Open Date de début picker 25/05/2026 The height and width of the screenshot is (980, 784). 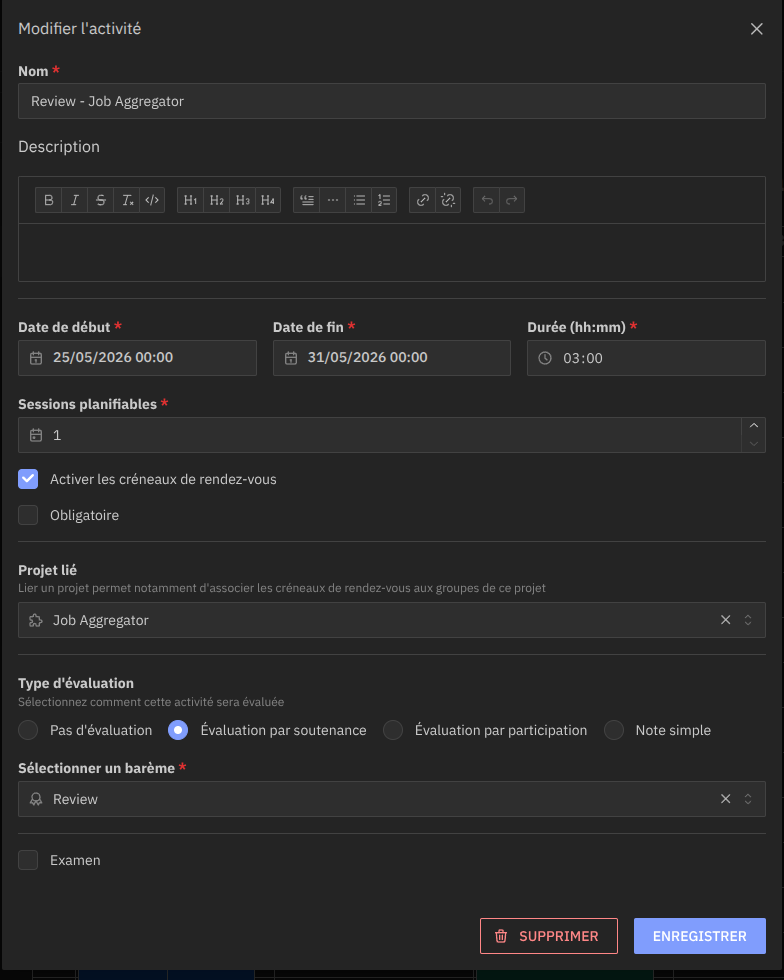coord(138,358)
